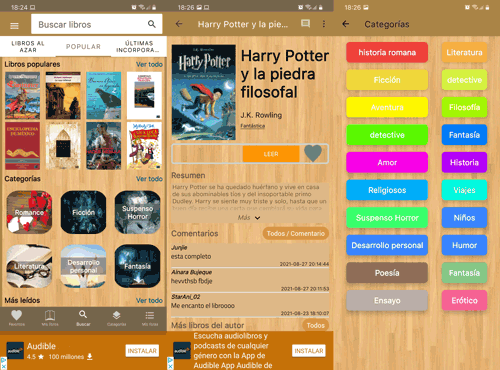
Task: Tap Todos / Comentario button
Action: (x=296, y=233)
